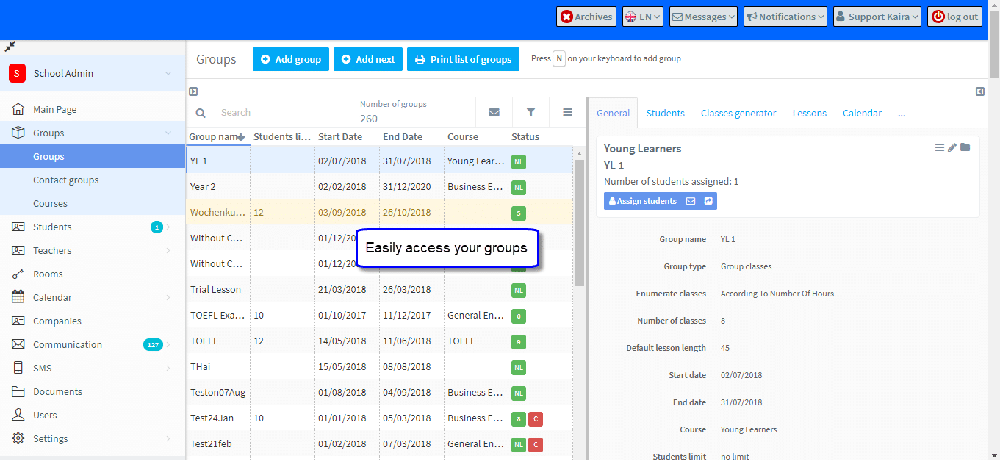Click the Add next button
1000x460 pixels.
pos(368,59)
